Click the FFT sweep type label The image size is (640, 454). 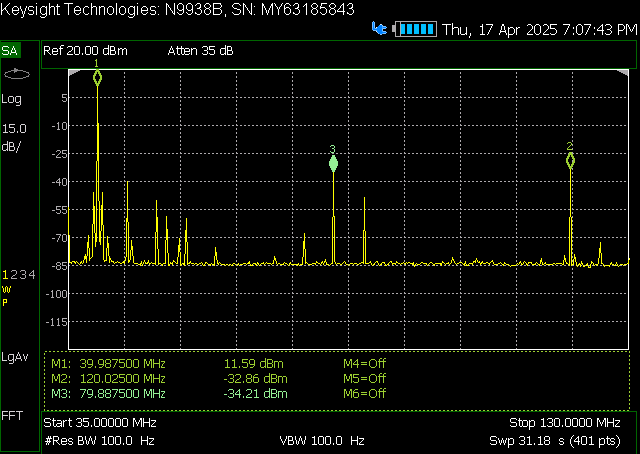(12, 416)
